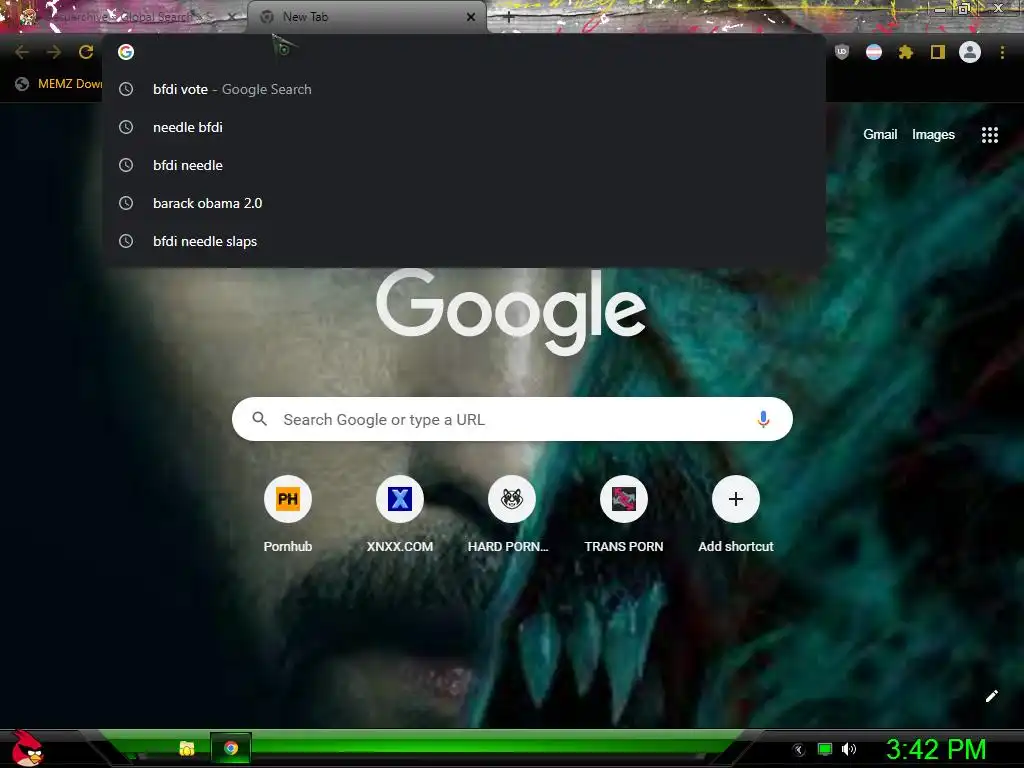Image resolution: width=1024 pixels, height=768 pixels.
Task: Open Chrome's three-dot menu
Action: (x=1002, y=52)
